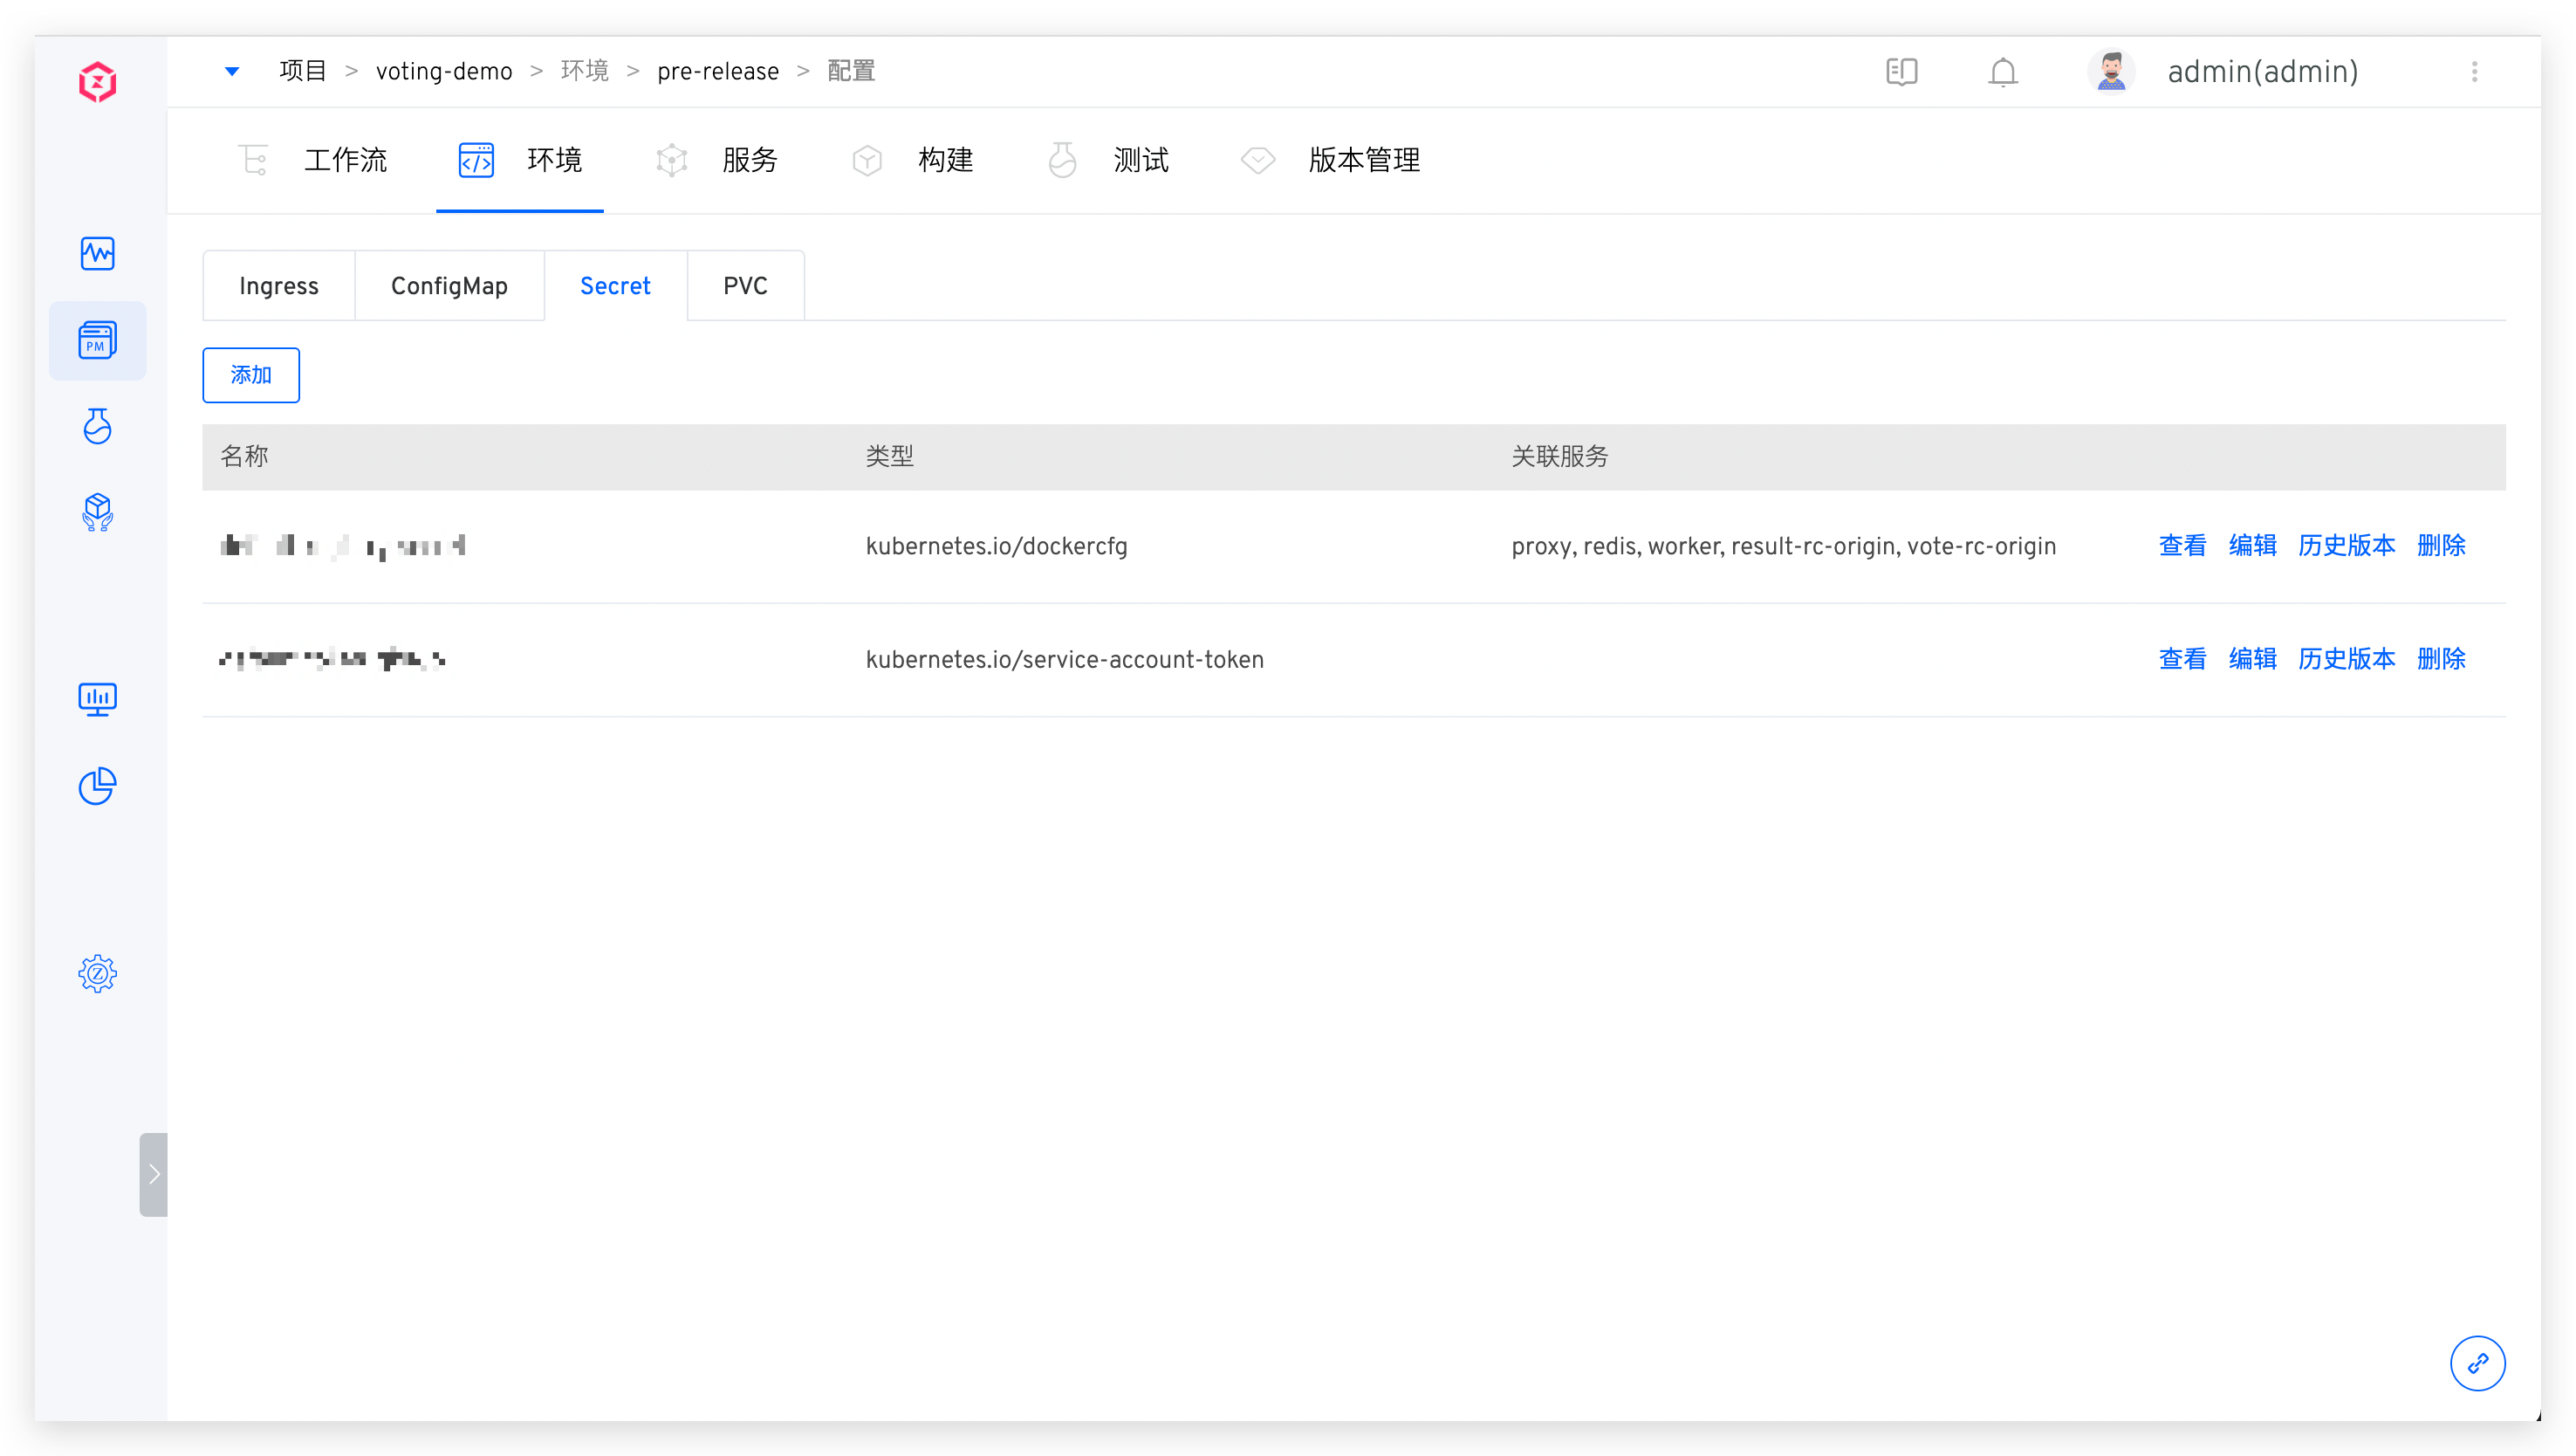The image size is (2576, 1456).
Task: Switch to the ConfigMap tab
Action: 449,286
